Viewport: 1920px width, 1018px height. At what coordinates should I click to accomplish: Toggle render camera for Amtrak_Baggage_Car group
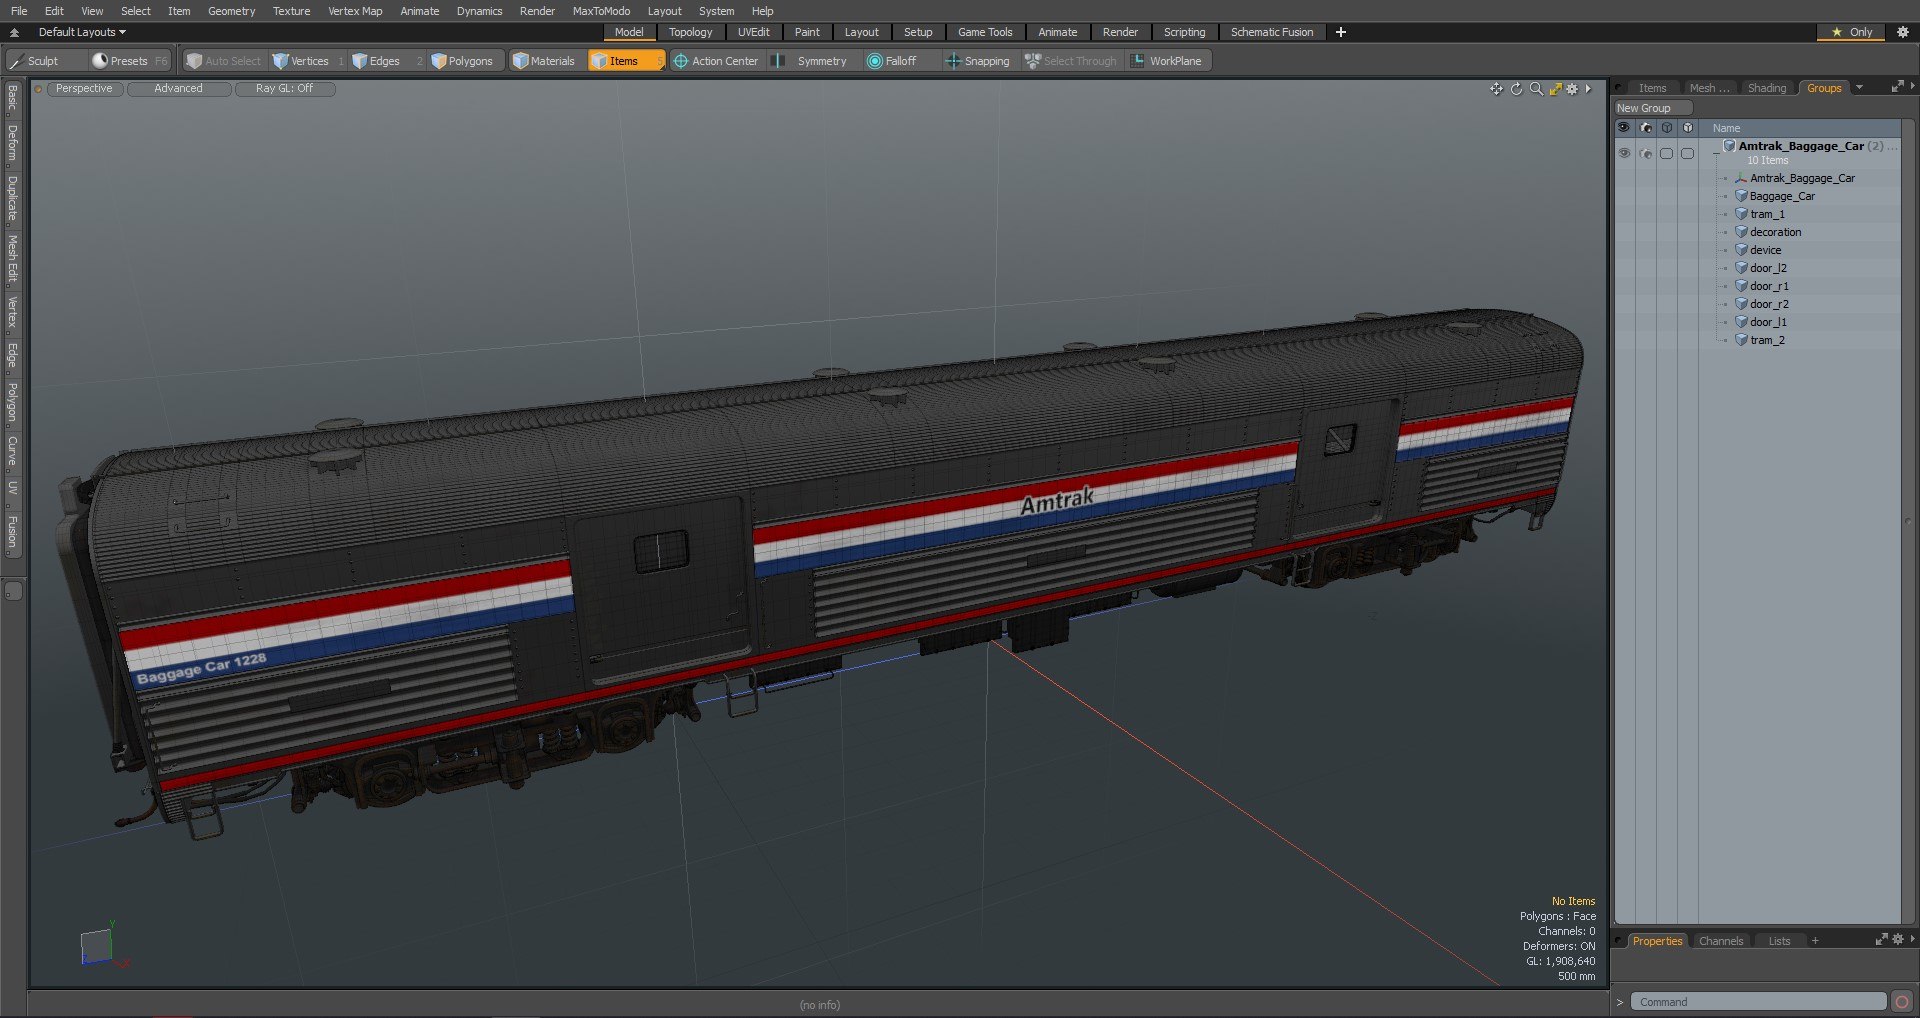(x=1646, y=153)
